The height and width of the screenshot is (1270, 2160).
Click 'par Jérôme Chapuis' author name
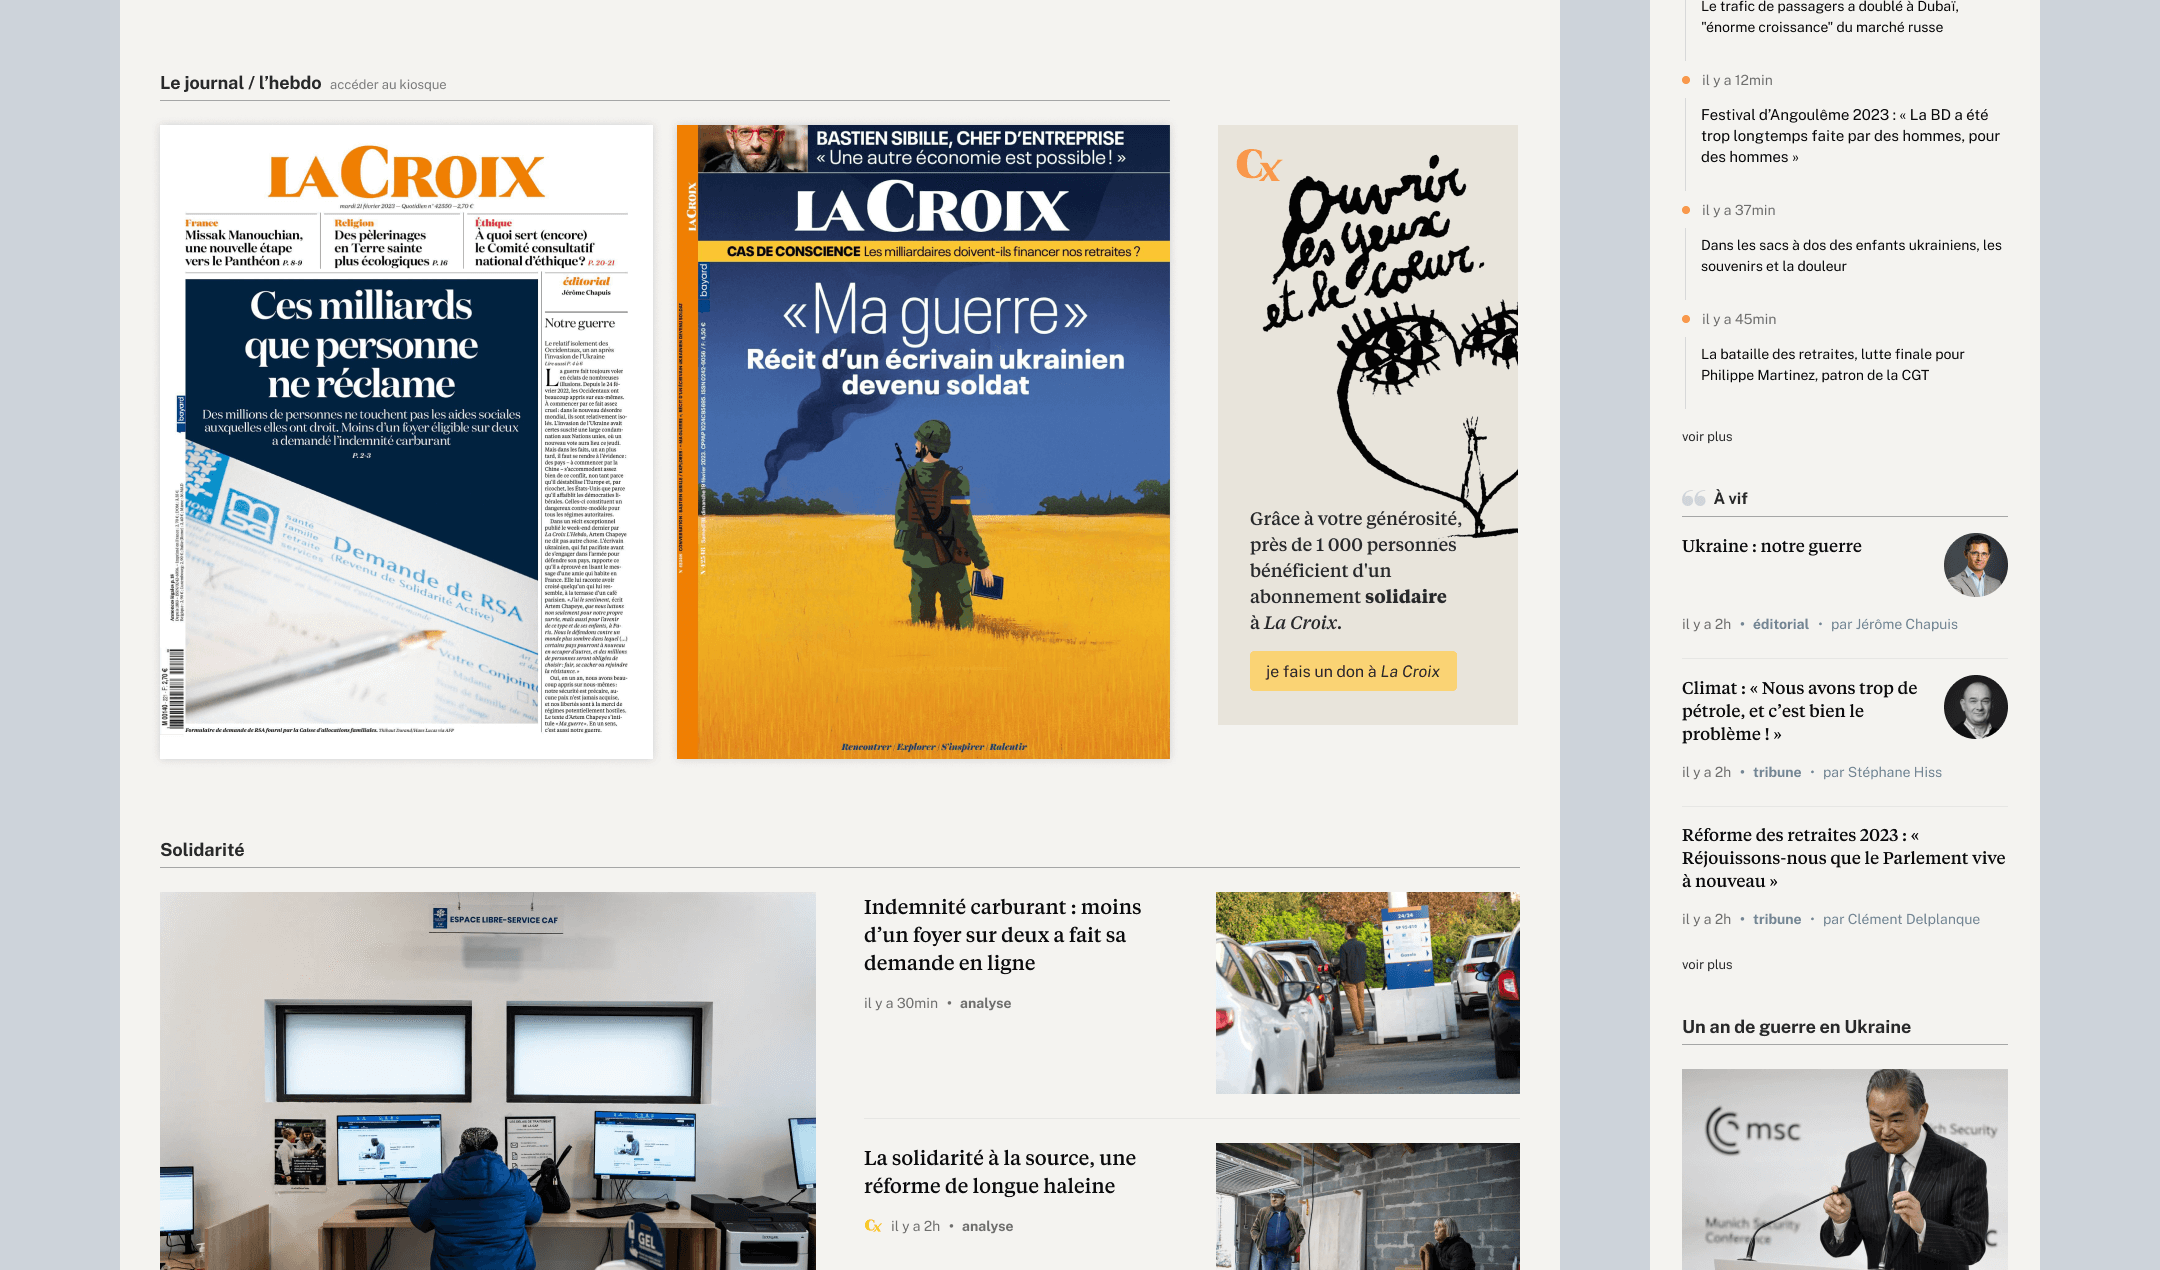pyautogui.click(x=1894, y=624)
